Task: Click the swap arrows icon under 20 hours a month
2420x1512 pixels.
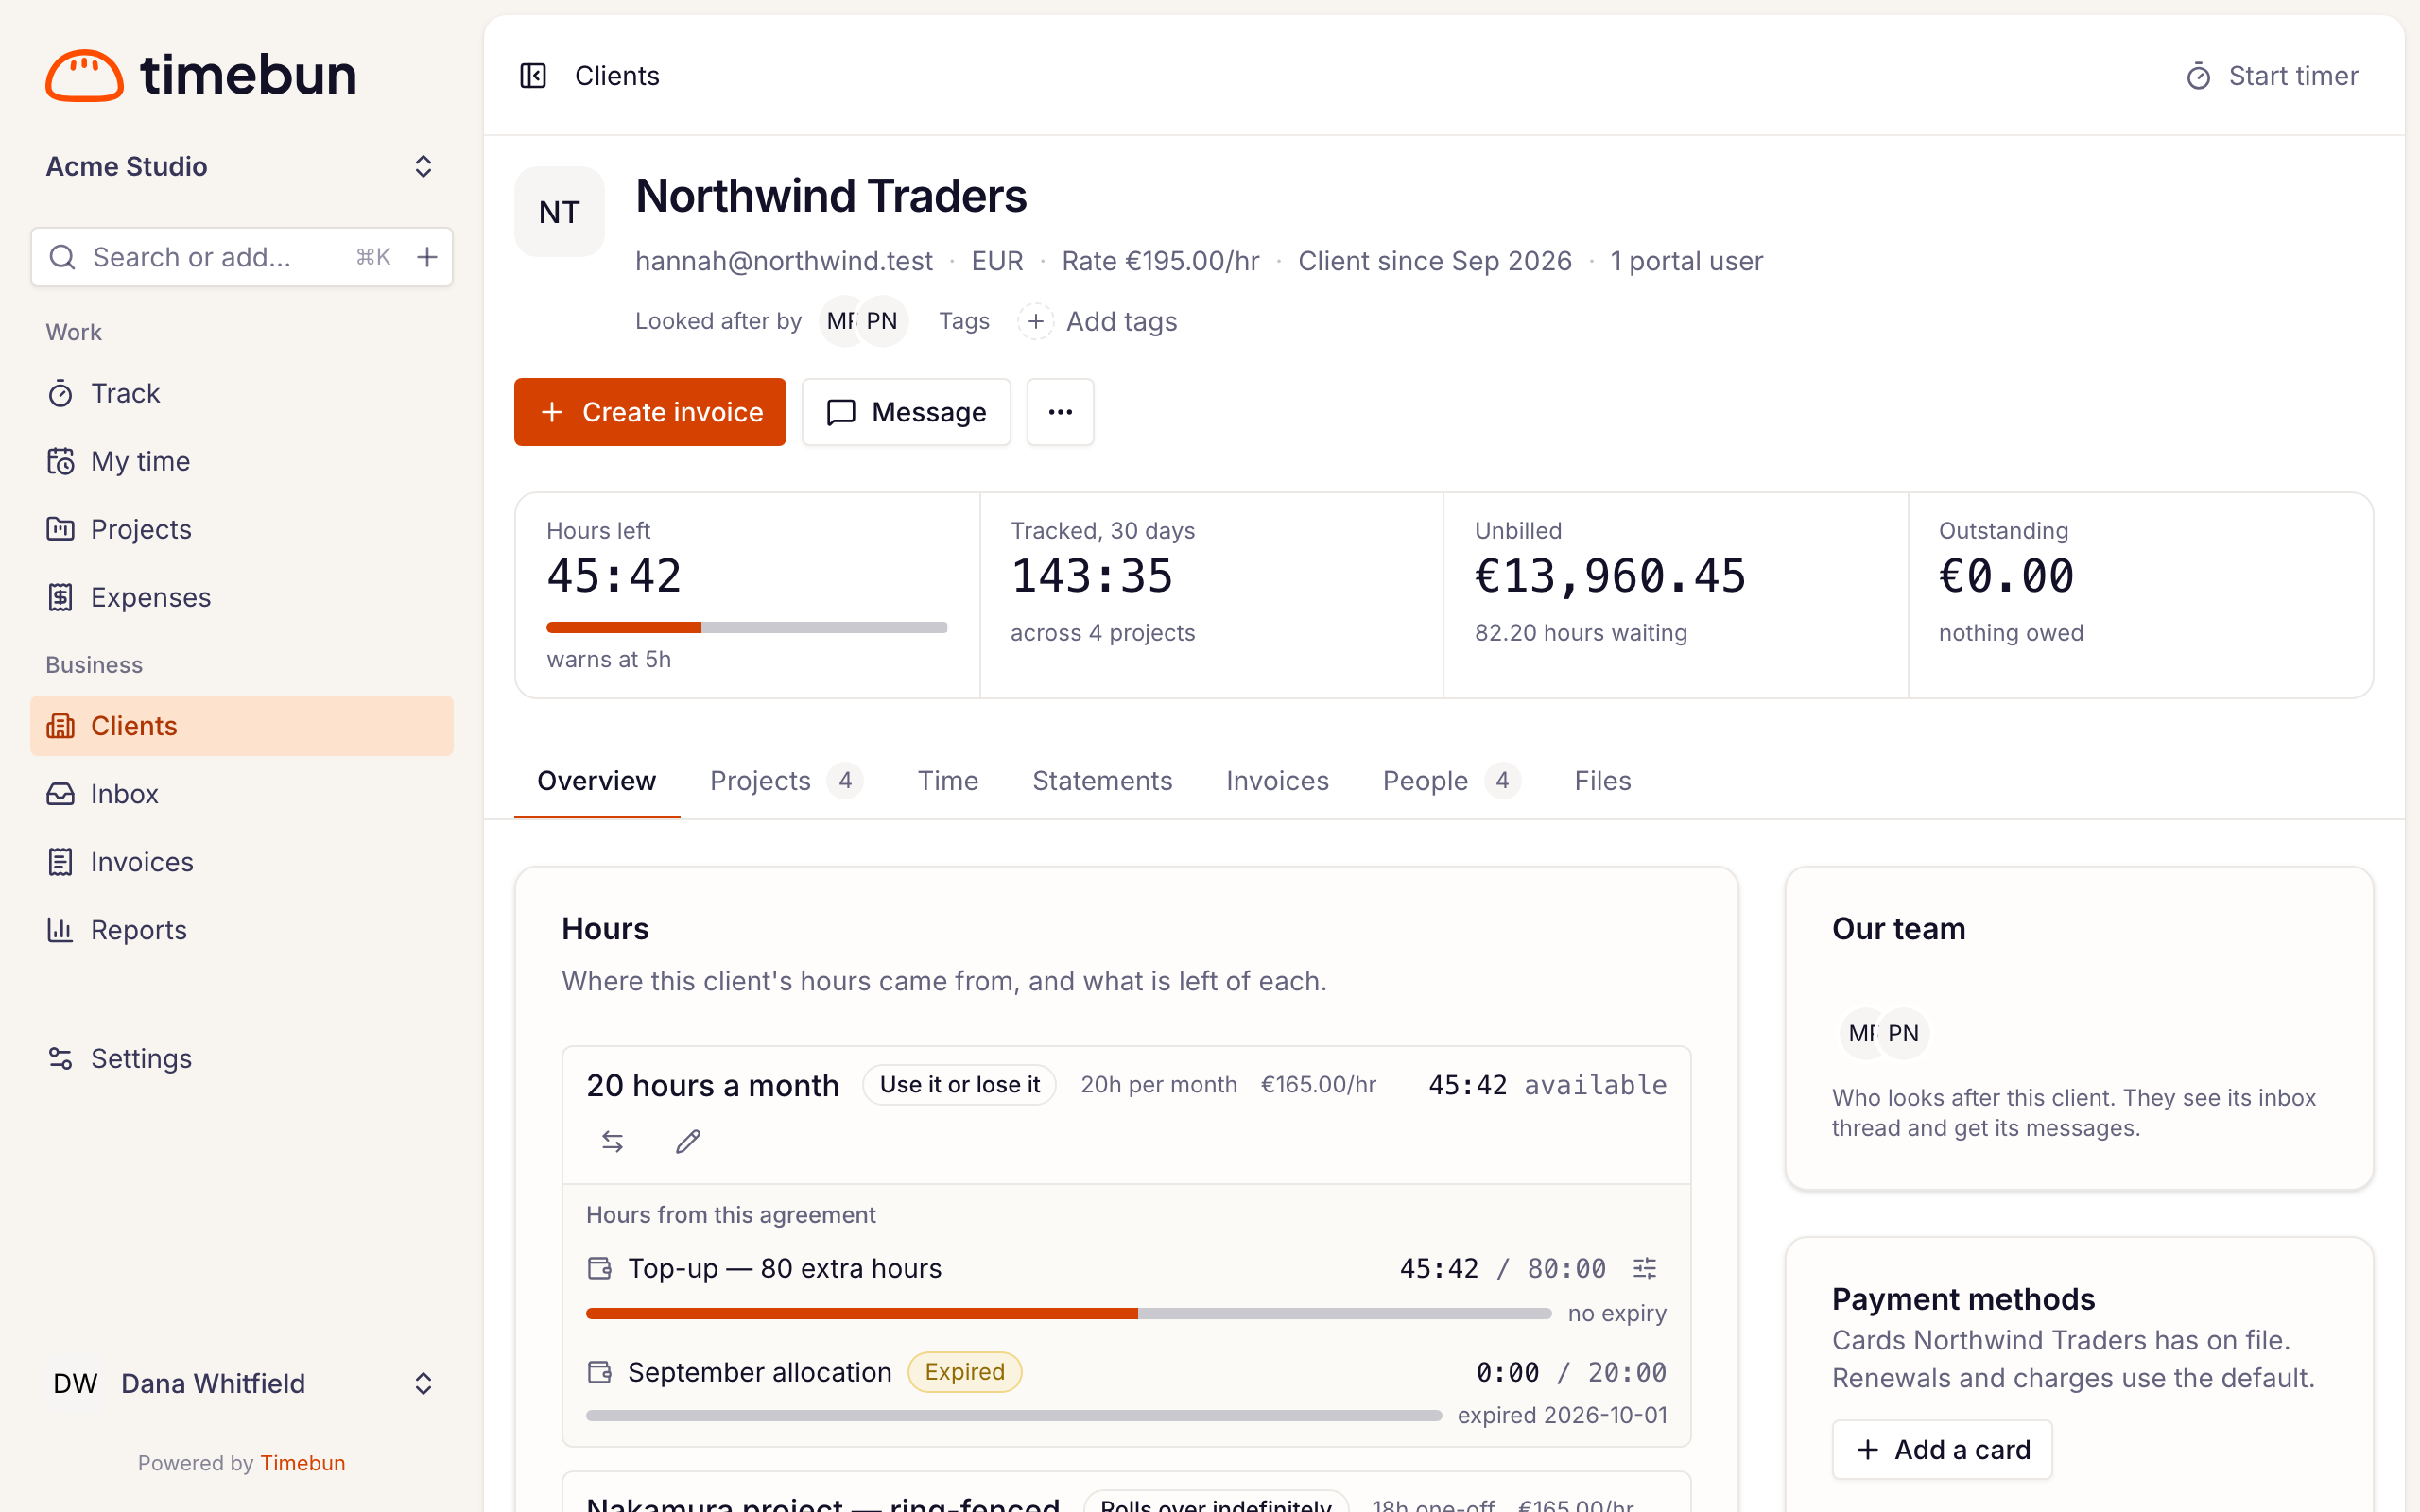Action: pyautogui.click(x=613, y=1141)
